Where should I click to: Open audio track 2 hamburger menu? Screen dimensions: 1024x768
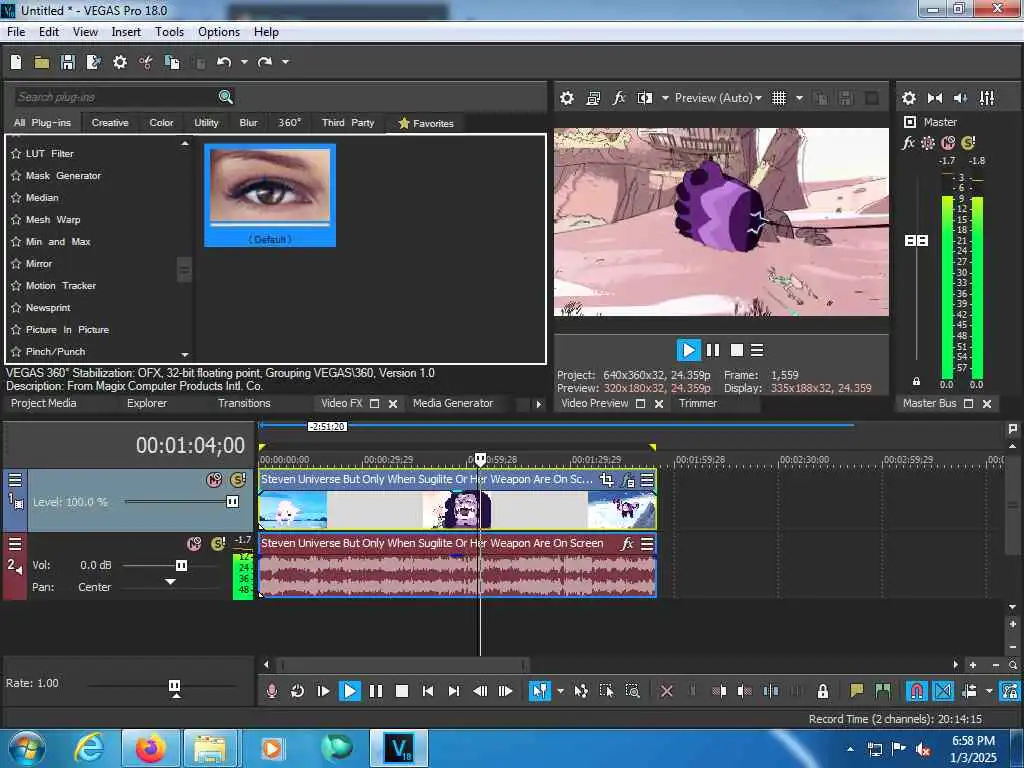tap(15, 544)
